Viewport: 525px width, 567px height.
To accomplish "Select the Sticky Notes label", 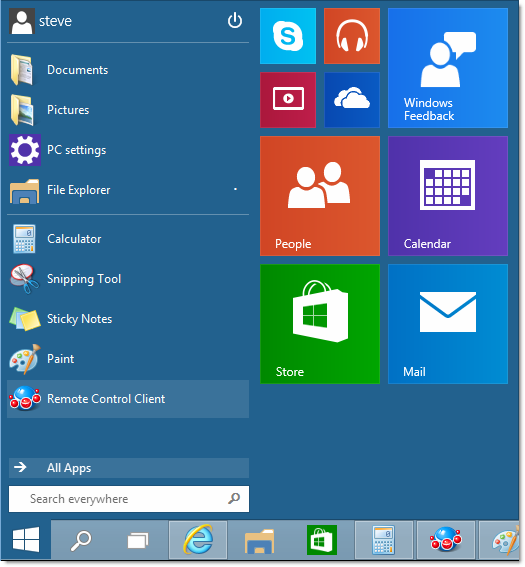I will [x=80, y=319].
